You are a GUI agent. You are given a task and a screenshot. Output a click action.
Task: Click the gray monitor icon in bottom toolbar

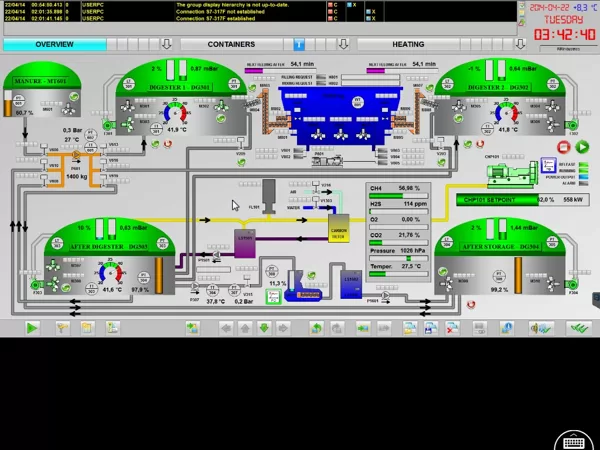(x=479, y=328)
